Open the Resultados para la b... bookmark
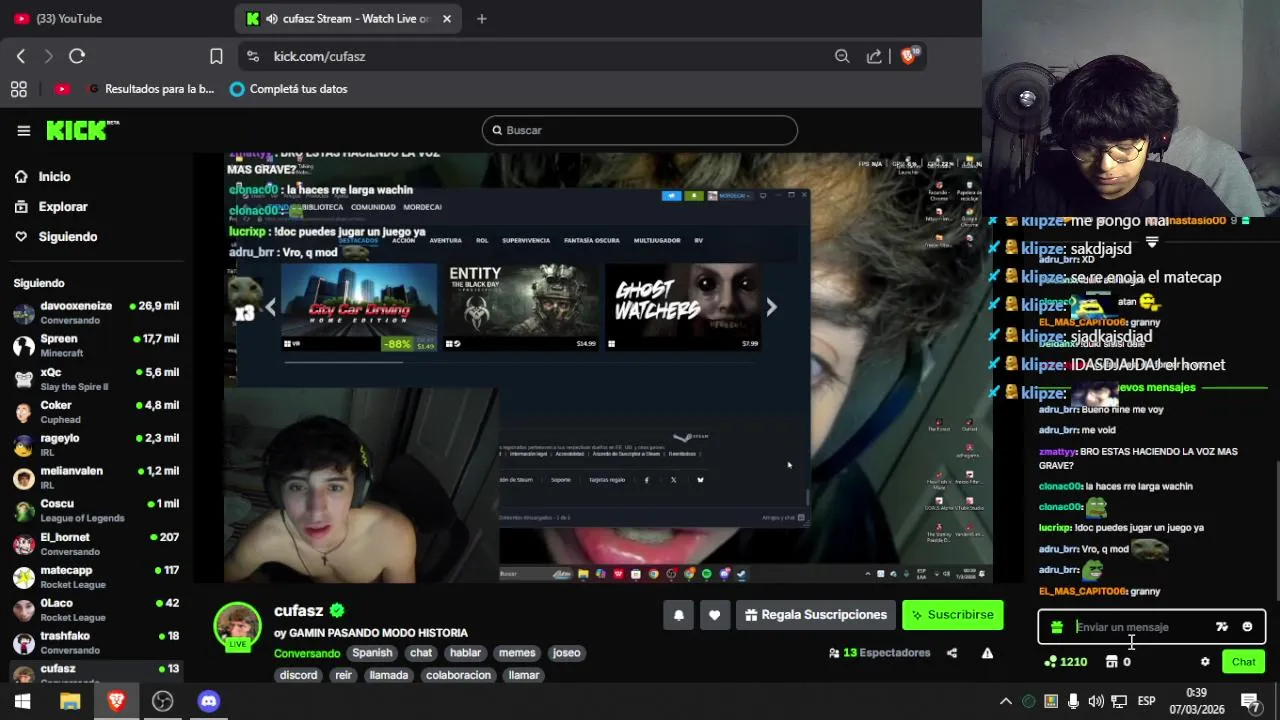The width and height of the screenshot is (1280, 720). click(x=150, y=89)
